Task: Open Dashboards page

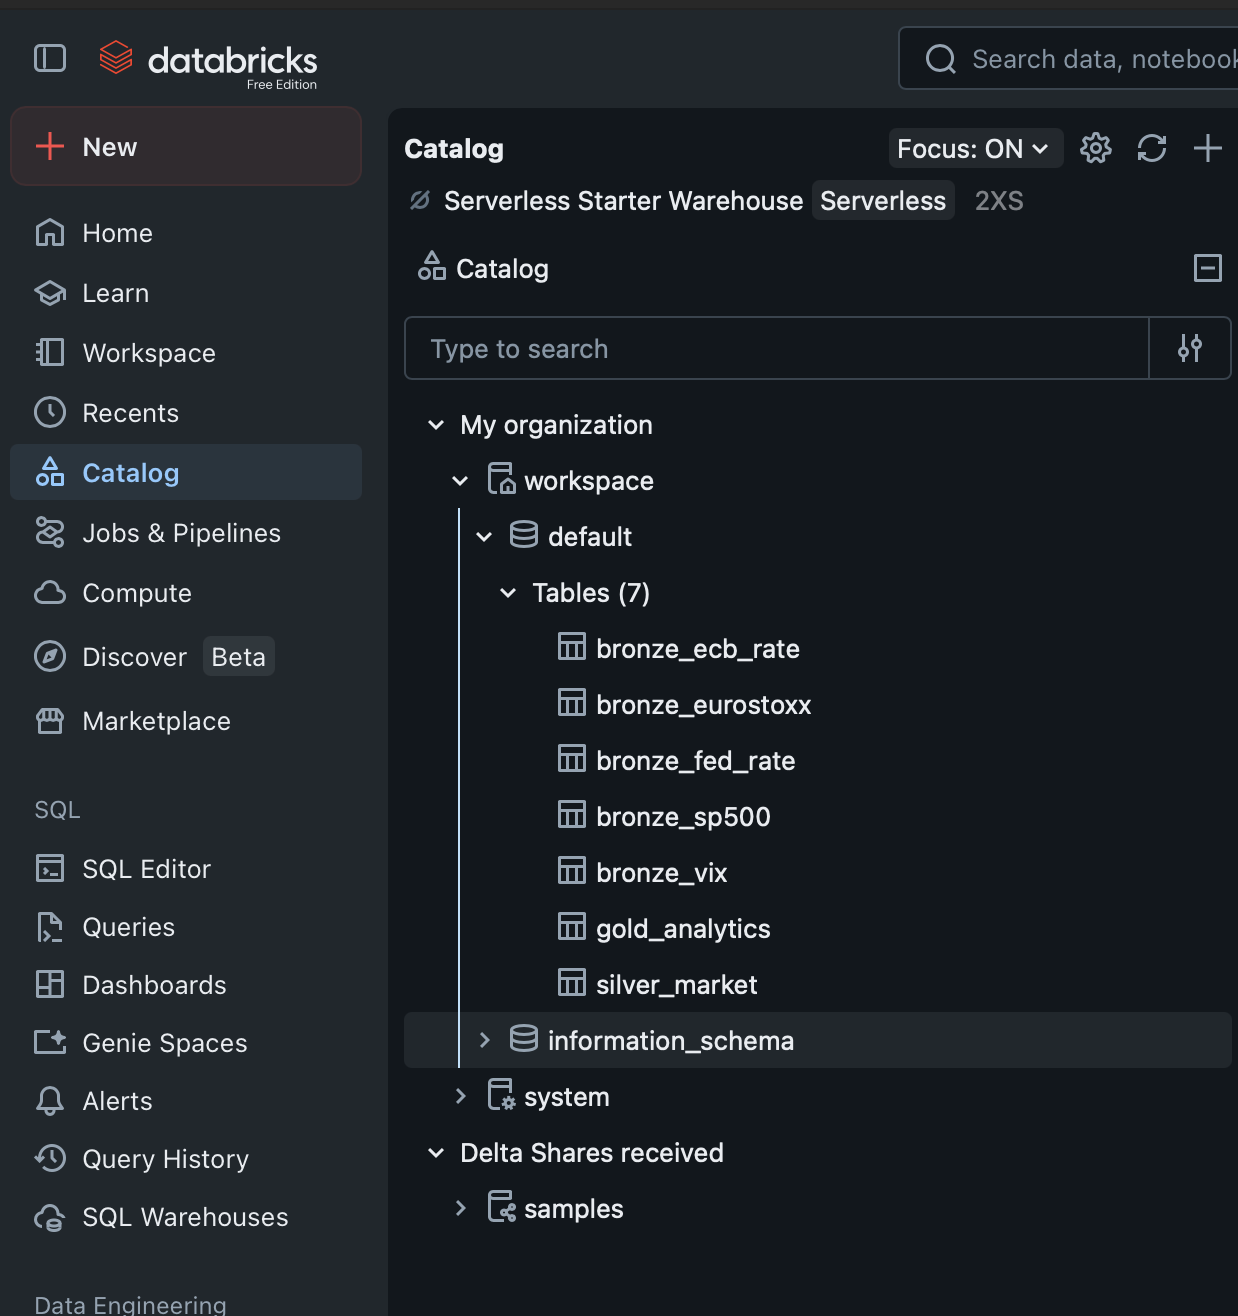Action: tap(186, 985)
